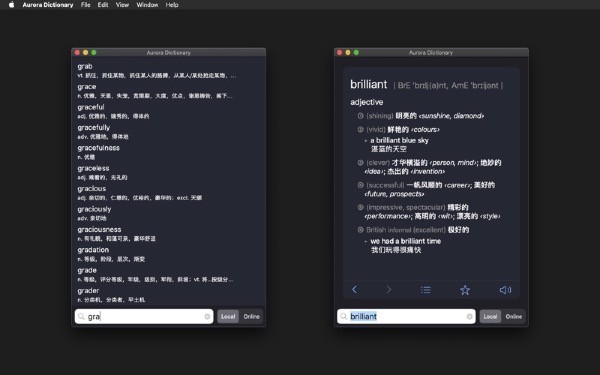Click the pronunciation text after brilliant
600x375 pixels.
[448, 85]
